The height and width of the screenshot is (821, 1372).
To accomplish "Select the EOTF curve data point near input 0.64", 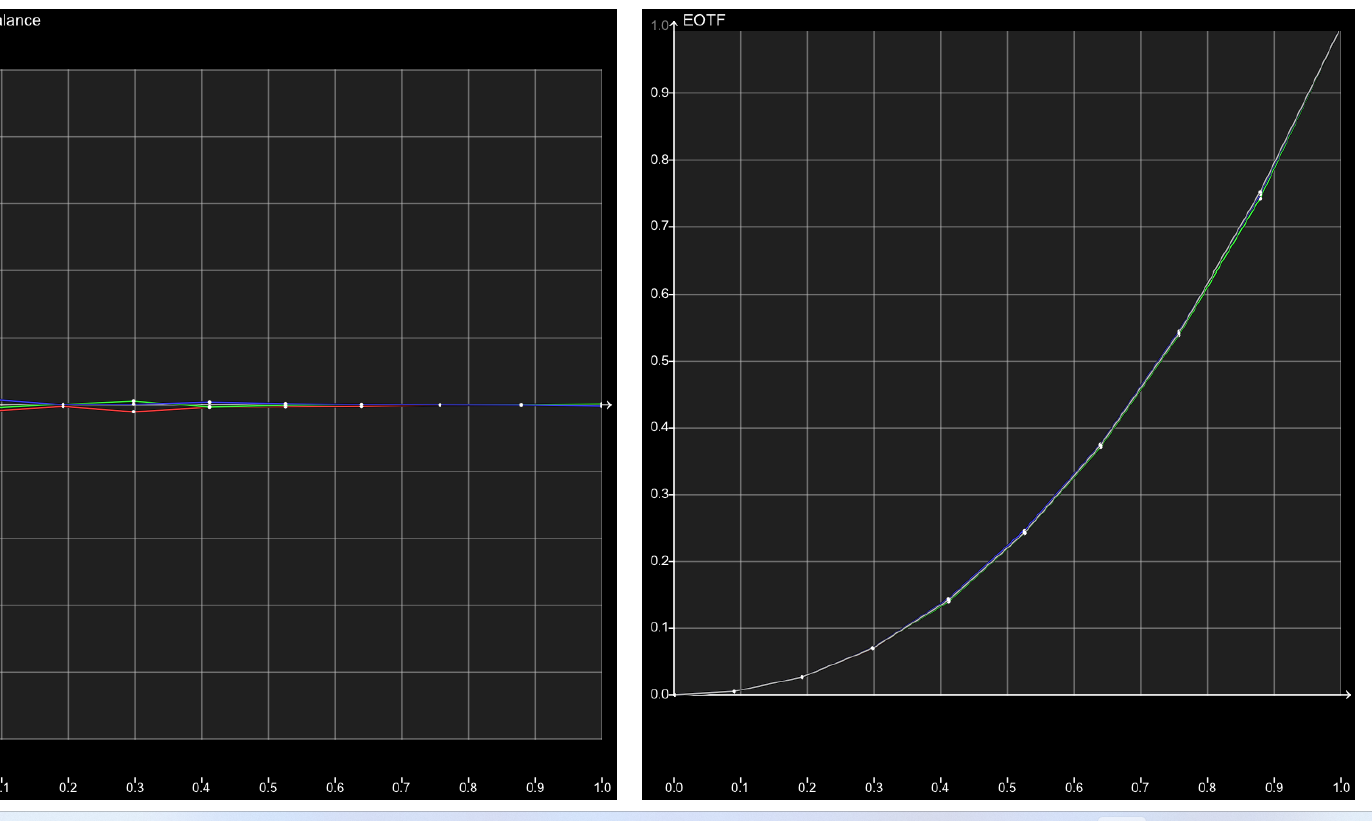I will click(x=1100, y=445).
